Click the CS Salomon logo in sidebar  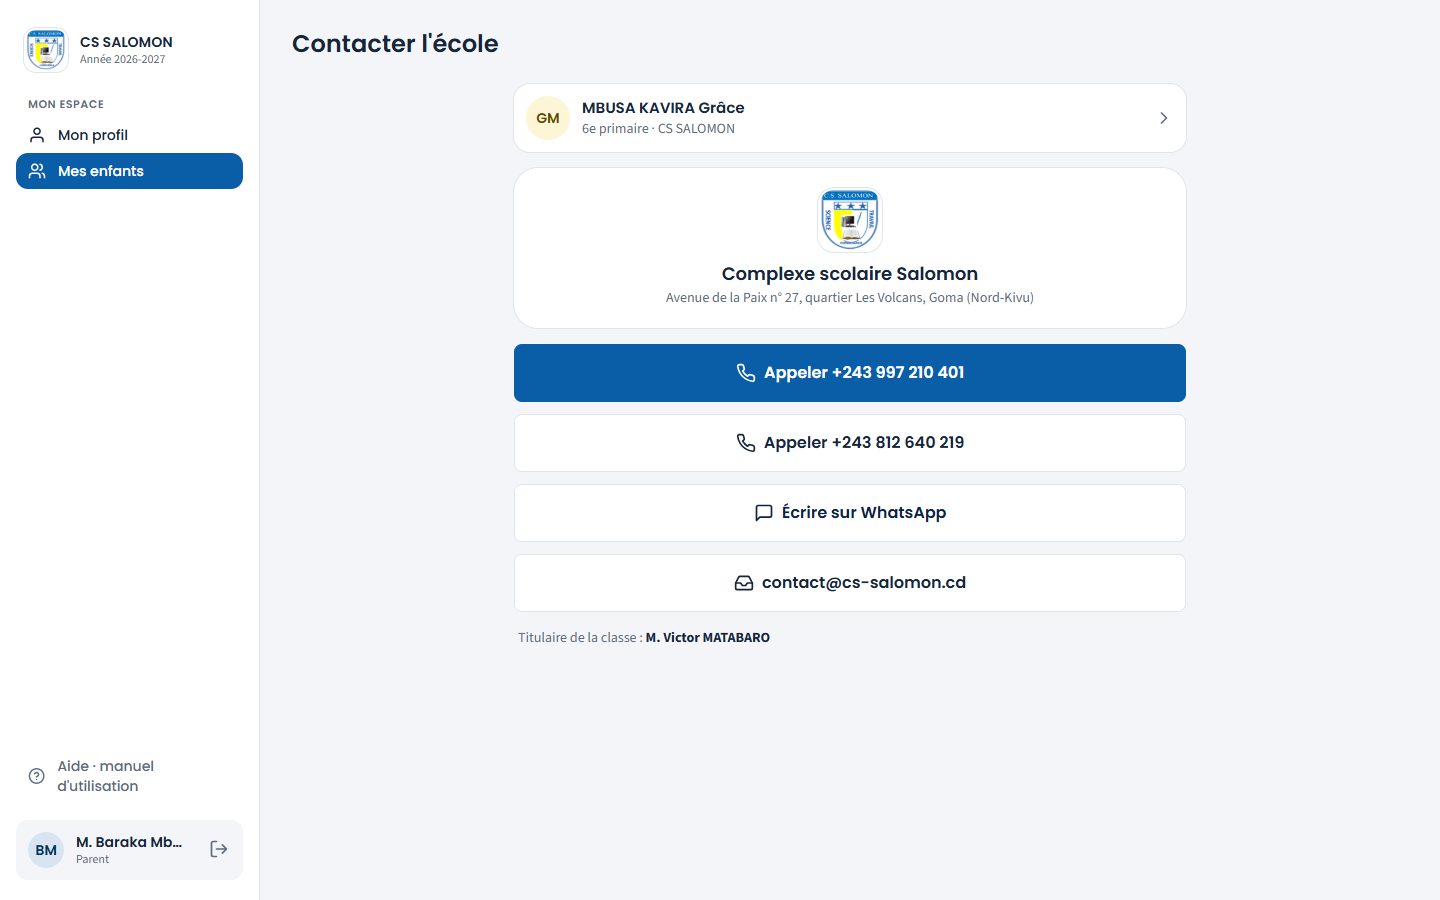46,50
